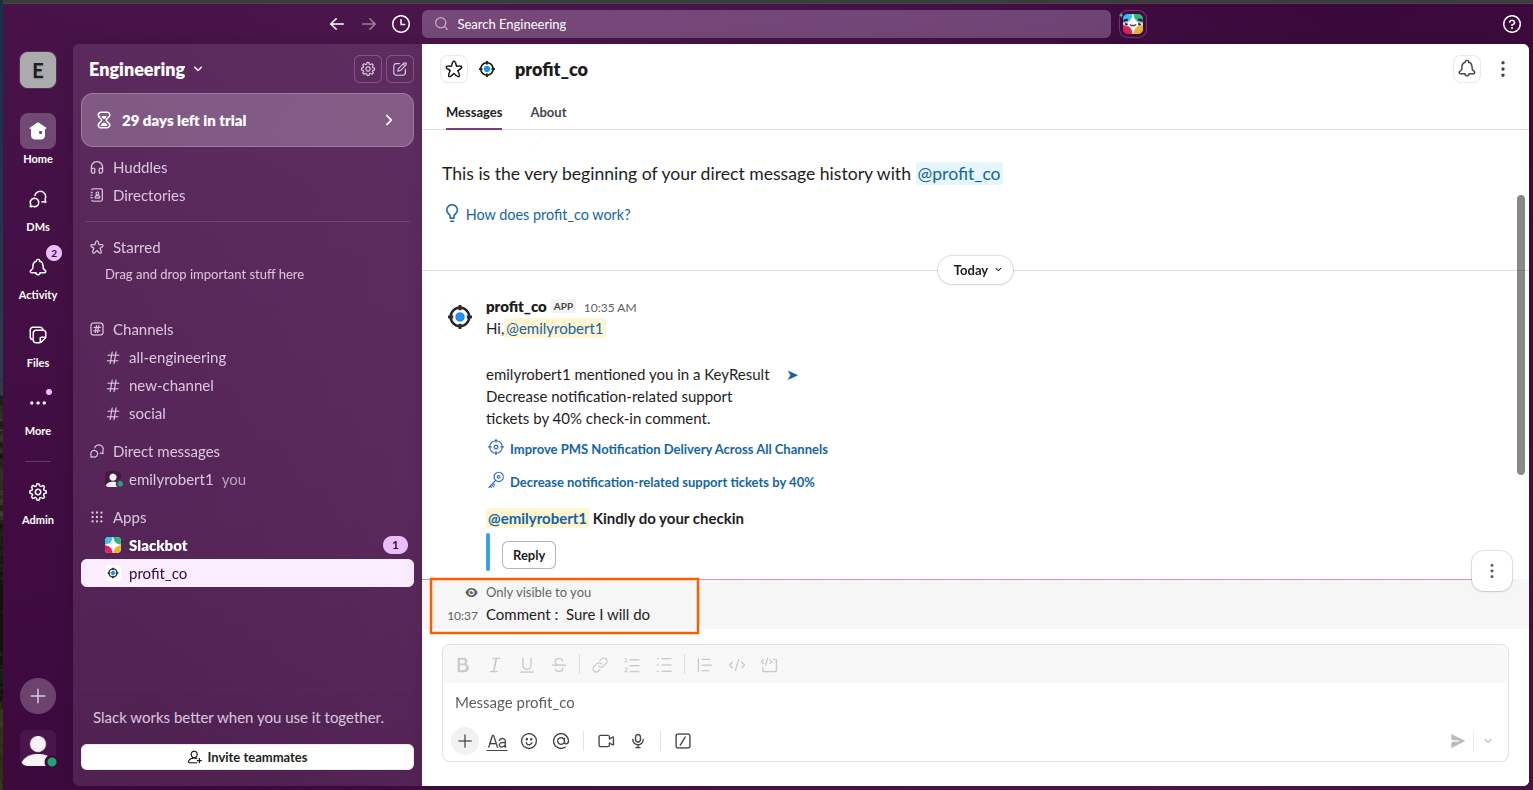Open the 29 days left in trial banner
The height and width of the screenshot is (790, 1533).
247,120
